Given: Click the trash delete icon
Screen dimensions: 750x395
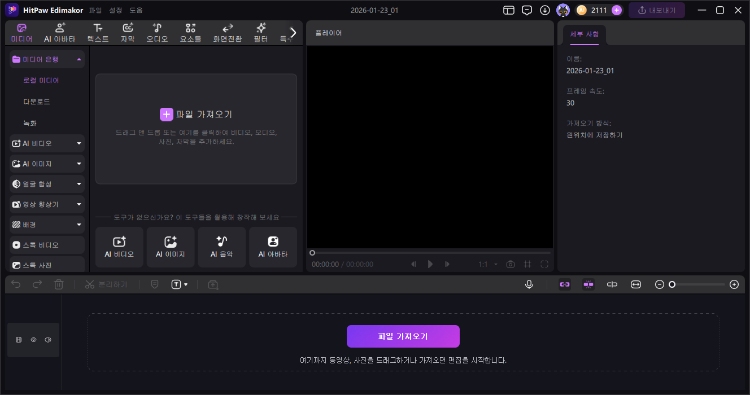Looking at the screenshot, I should click(59, 285).
